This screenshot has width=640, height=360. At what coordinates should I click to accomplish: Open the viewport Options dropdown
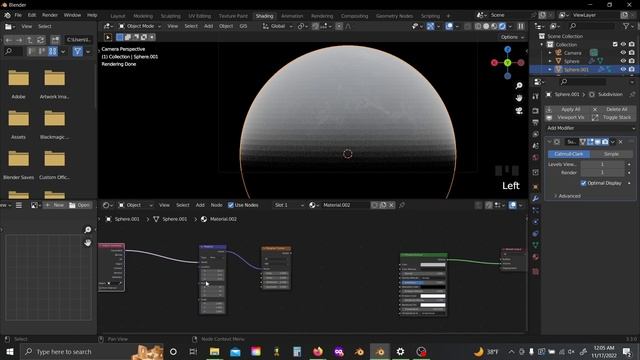point(512,37)
